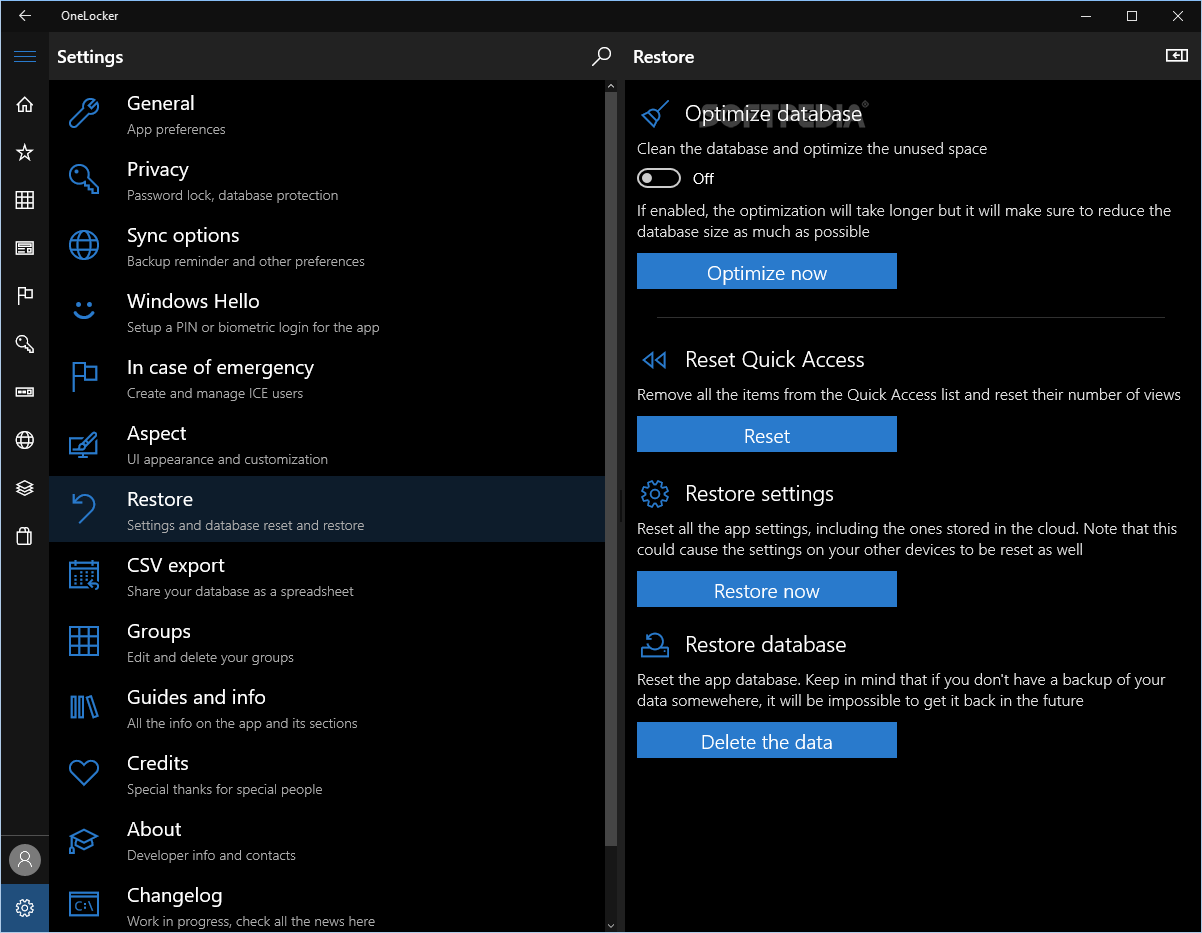This screenshot has width=1202, height=933.
Task: Open the user account avatar
Action: tap(25, 860)
